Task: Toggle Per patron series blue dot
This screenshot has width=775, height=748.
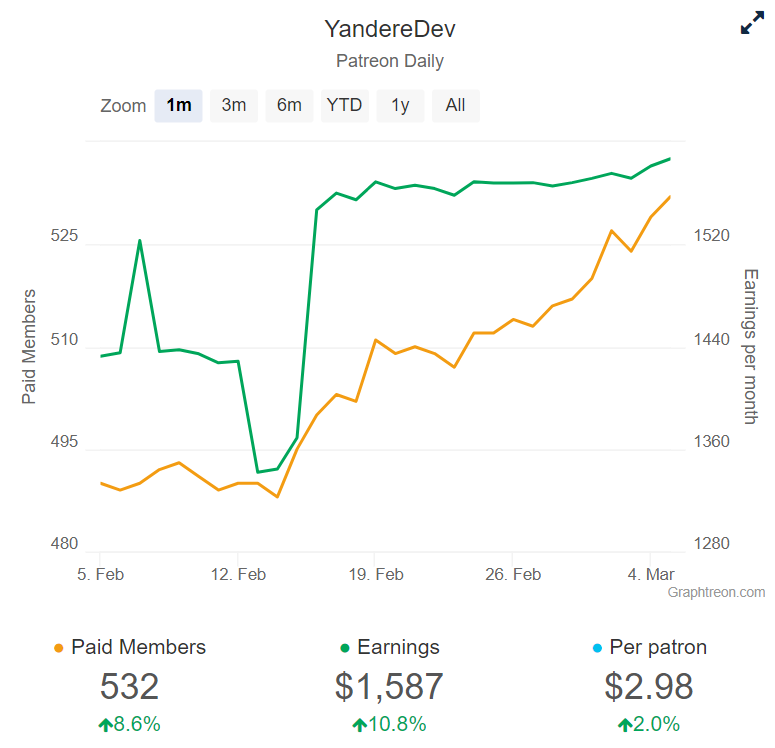Action: (x=597, y=648)
